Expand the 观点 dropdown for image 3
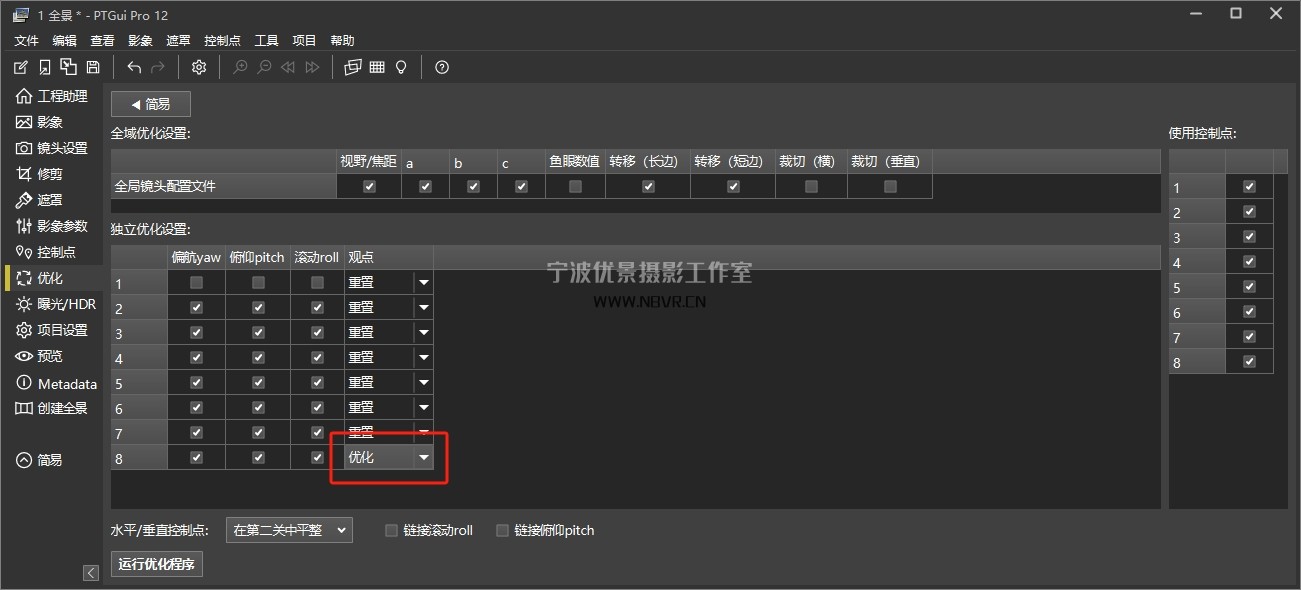The height and width of the screenshot is (590, 1301). click(424, 332)
